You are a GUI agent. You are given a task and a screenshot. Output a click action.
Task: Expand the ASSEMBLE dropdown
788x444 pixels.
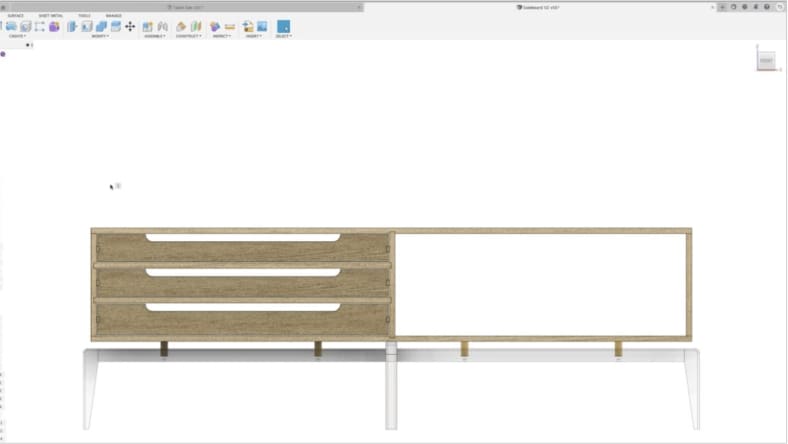[155, 36]
